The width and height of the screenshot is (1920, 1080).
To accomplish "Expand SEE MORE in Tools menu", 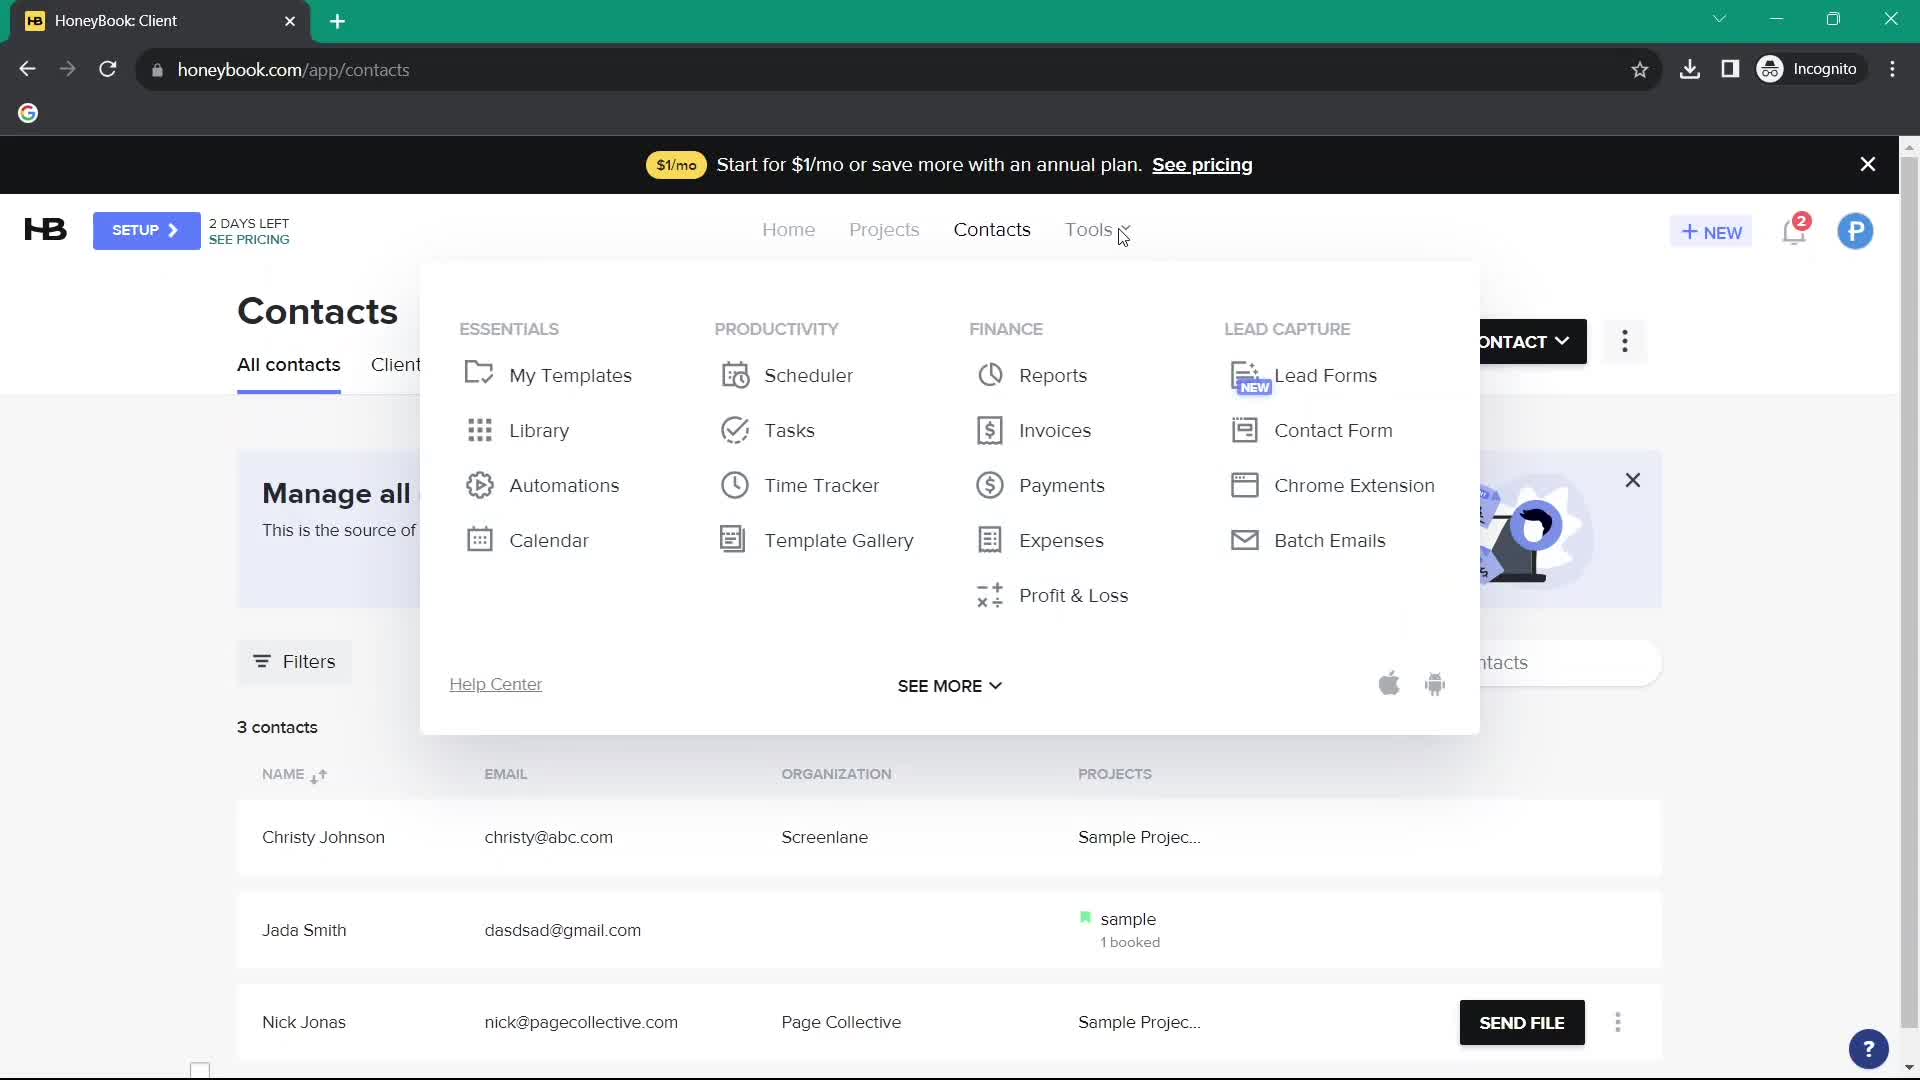I will (949, 686).
